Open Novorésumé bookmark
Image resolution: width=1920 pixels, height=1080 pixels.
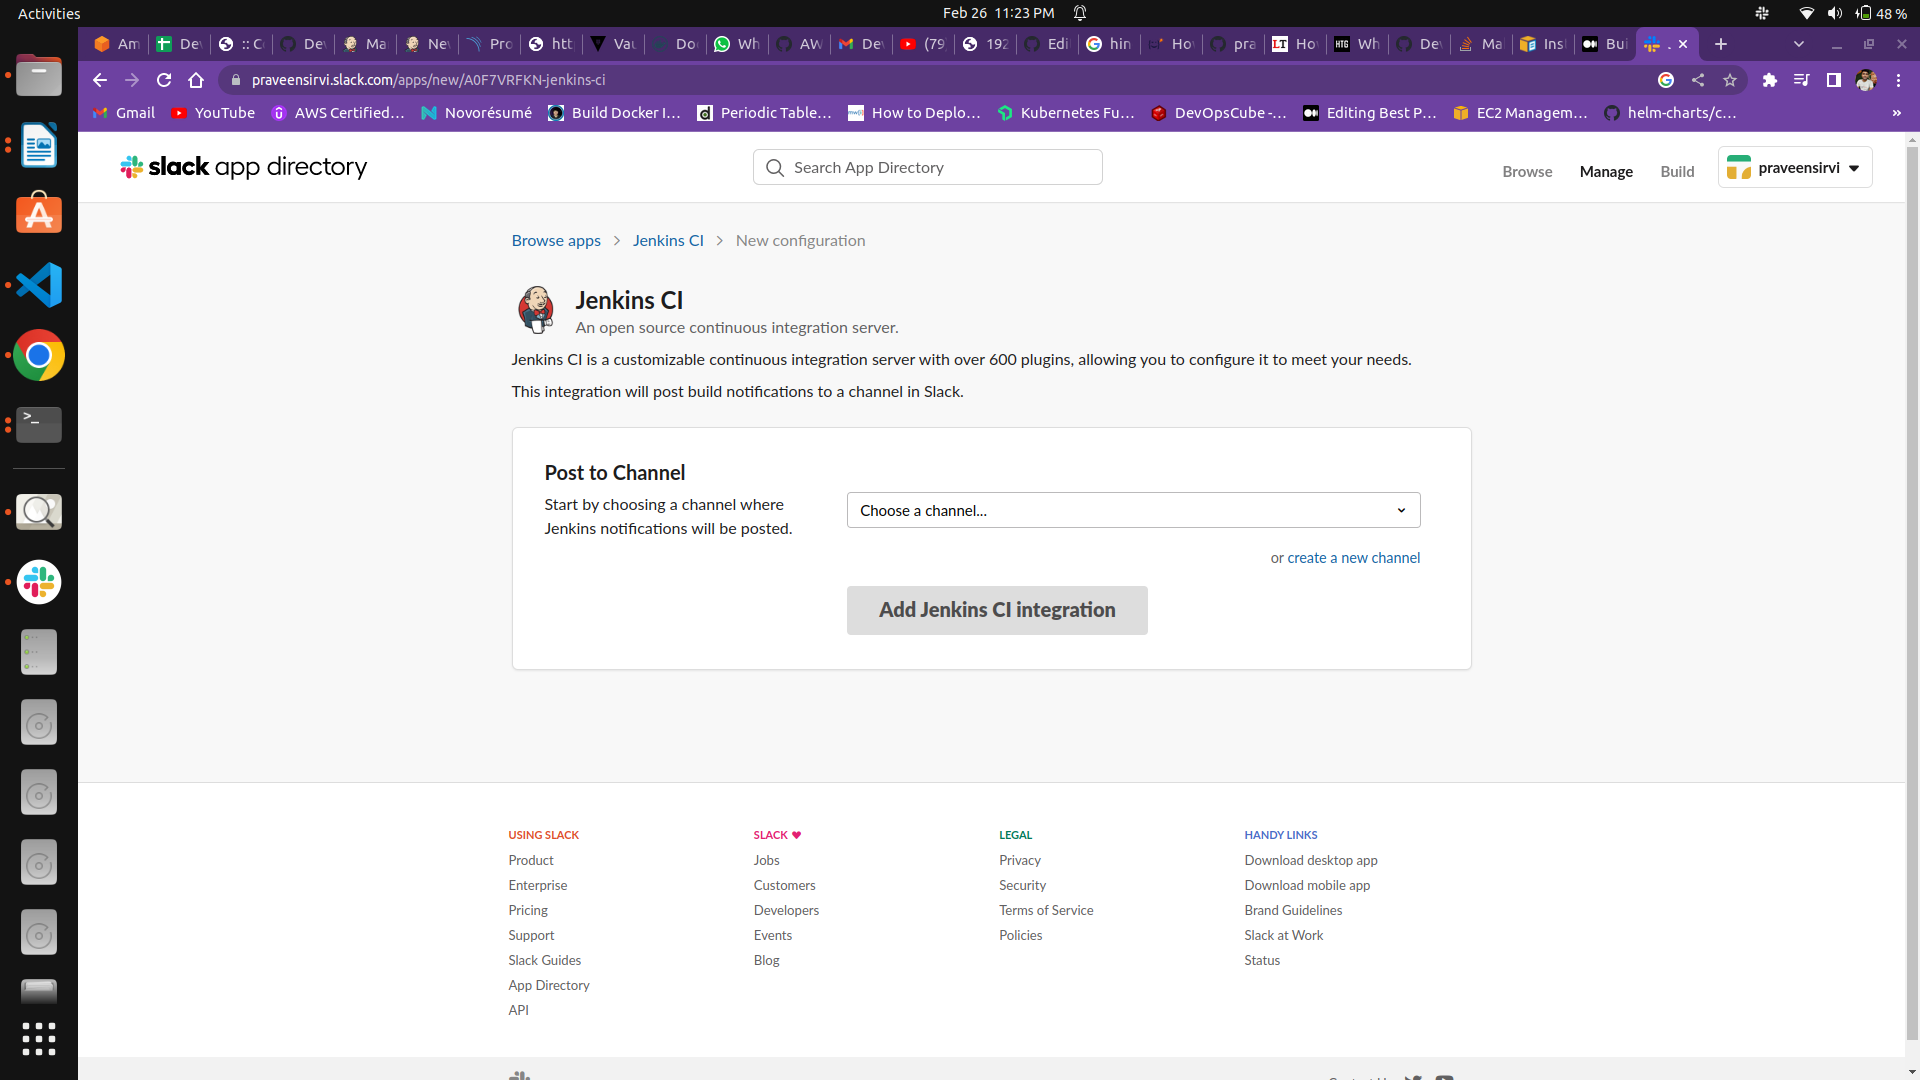tap(477, 113)
